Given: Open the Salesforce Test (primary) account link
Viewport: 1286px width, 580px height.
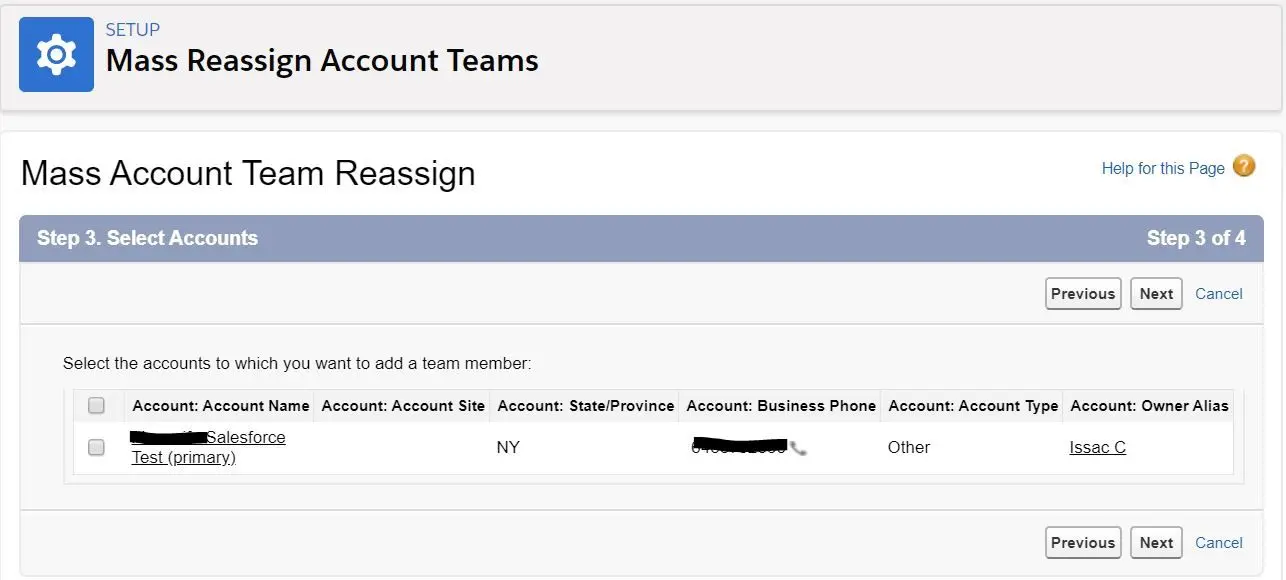Looking at the screenshot, I should (208, 447).
